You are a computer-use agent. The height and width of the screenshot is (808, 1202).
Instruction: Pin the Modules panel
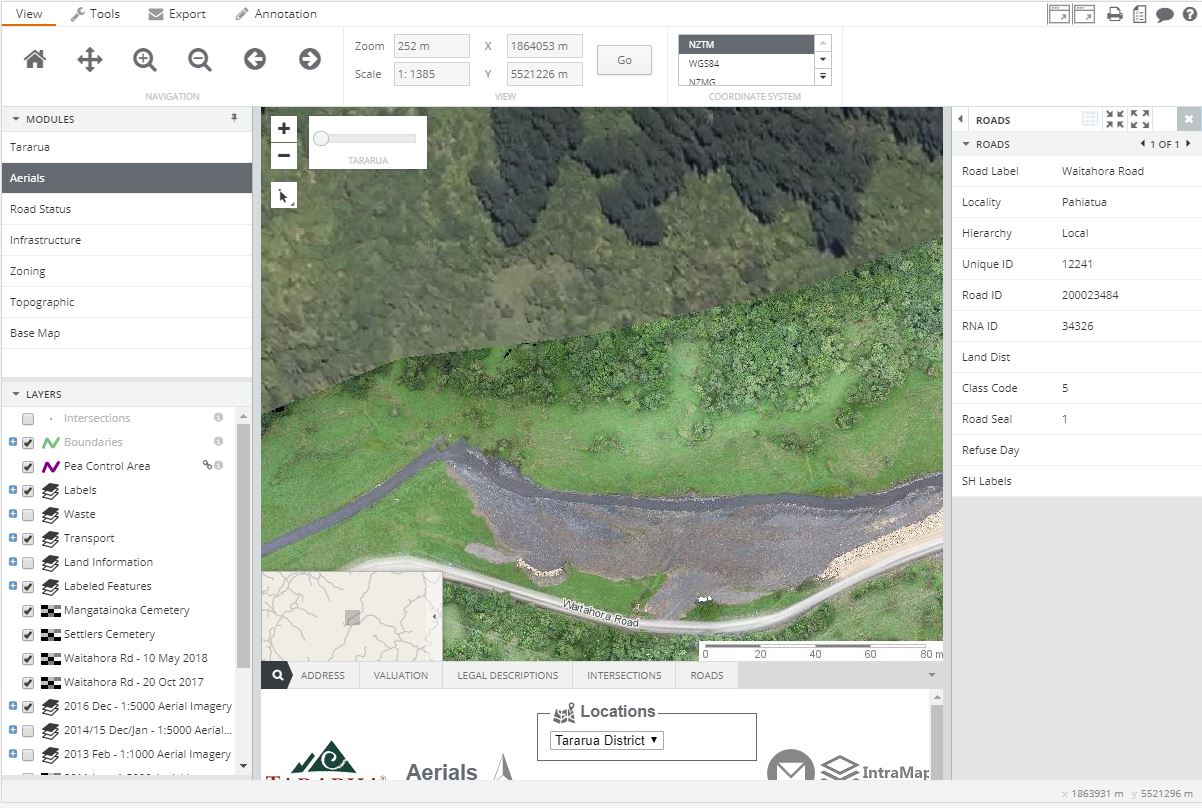coord(235,118)
